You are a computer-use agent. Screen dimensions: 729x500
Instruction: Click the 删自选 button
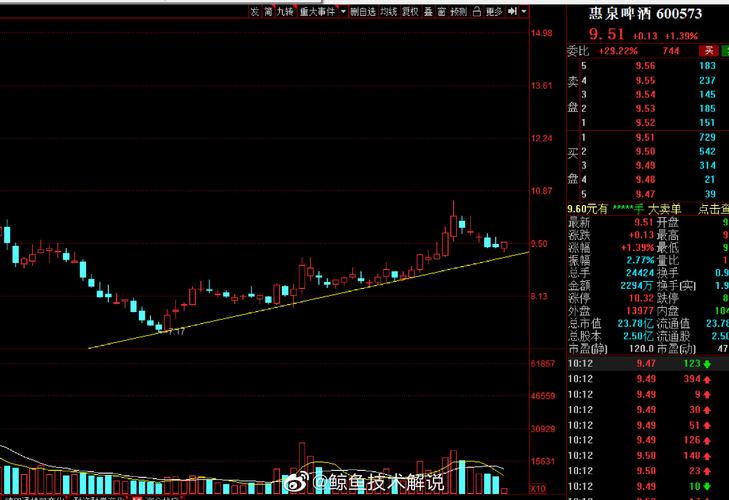pos(363,12)
